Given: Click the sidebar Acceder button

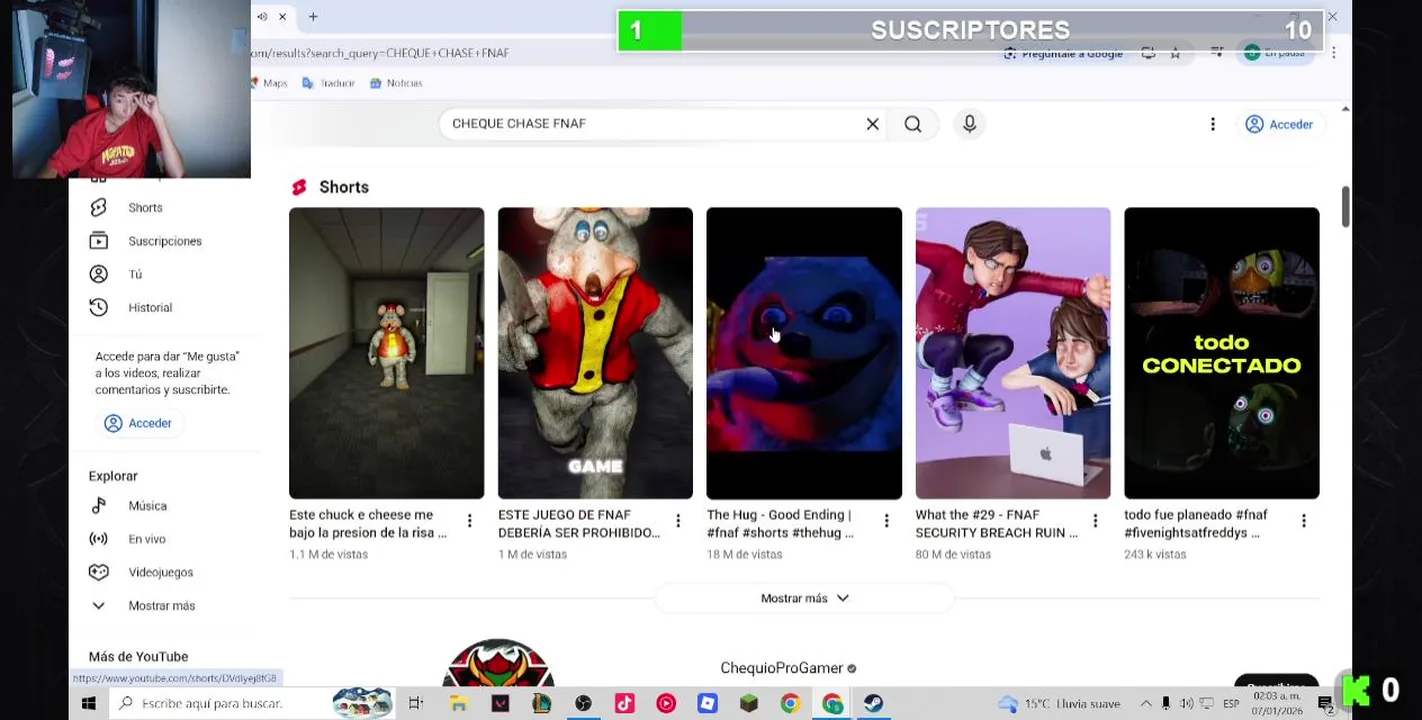Looking at the screenshot, I should [139, 423].
